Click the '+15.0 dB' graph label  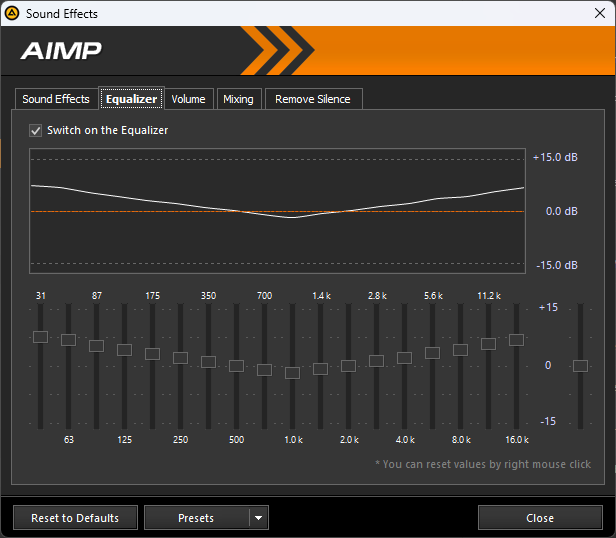(x=555, y=157)
